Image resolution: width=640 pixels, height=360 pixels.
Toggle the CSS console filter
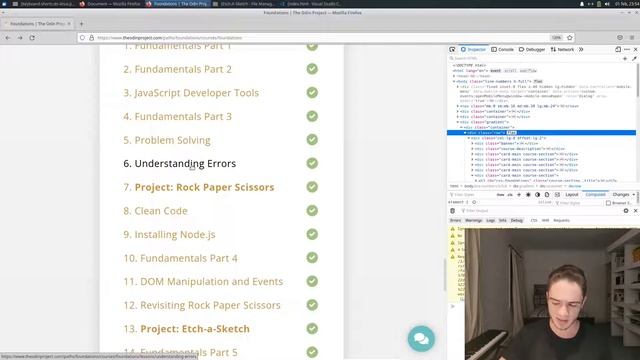point(534,220)
